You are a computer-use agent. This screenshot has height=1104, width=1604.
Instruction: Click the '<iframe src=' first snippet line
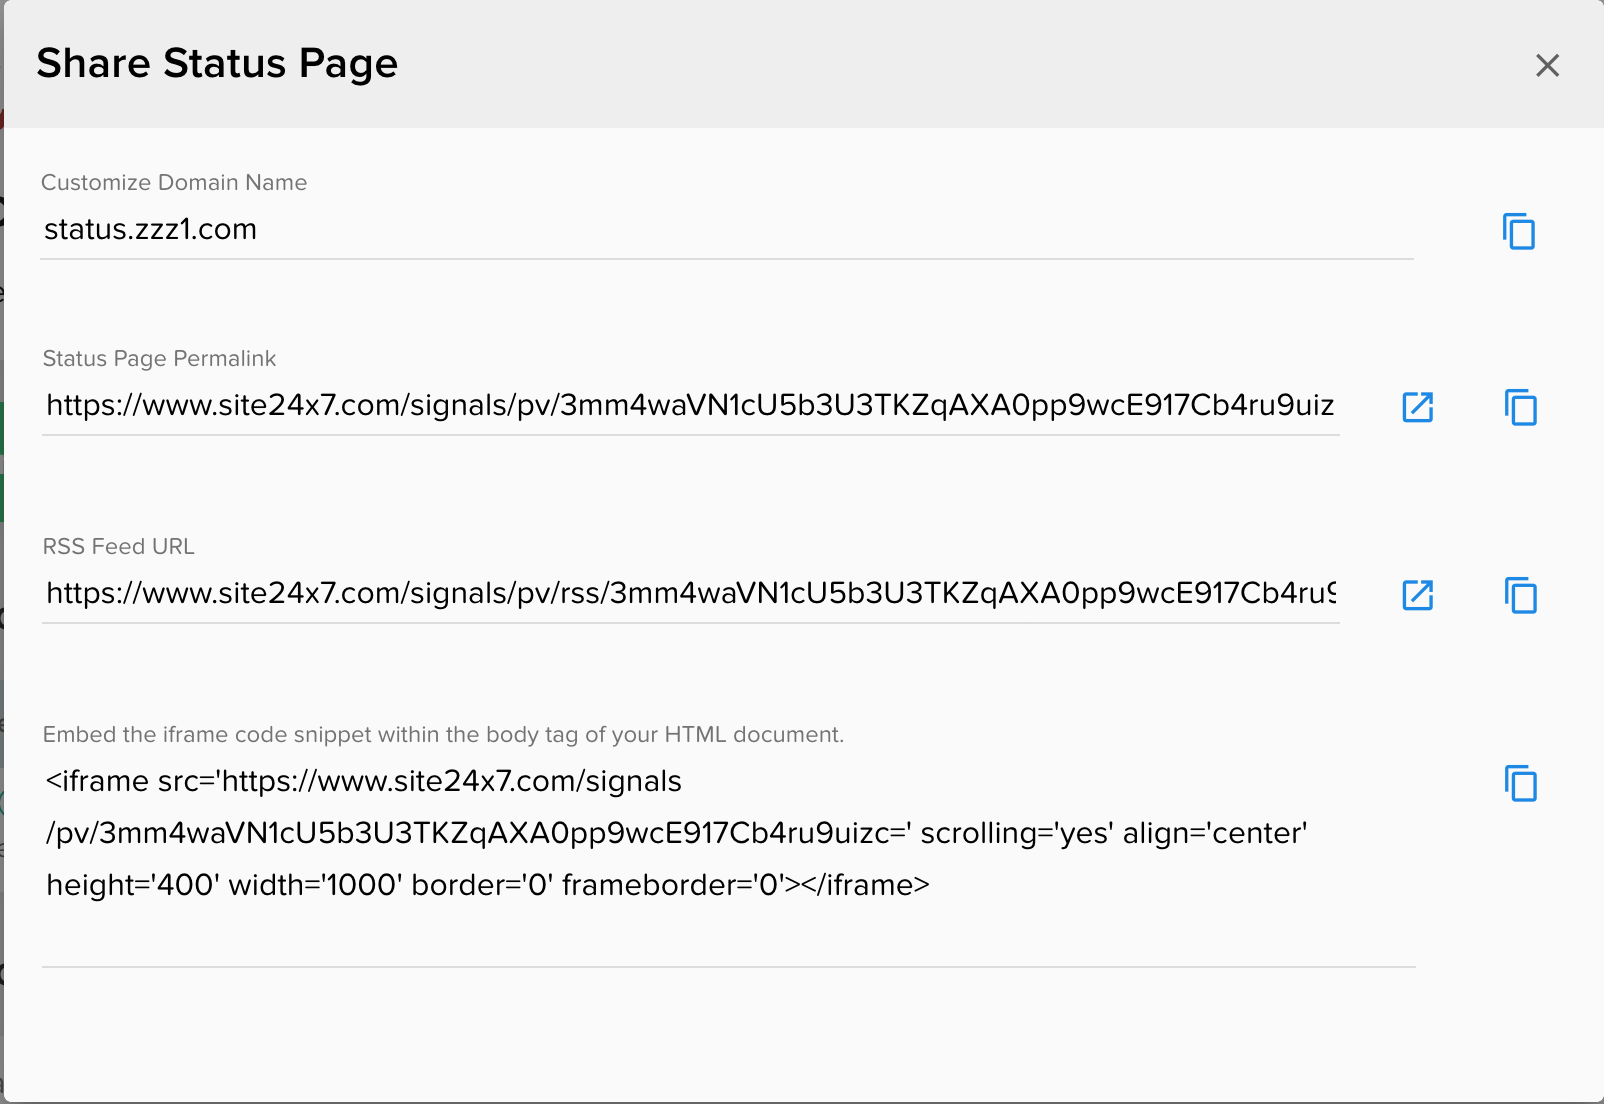364,781
